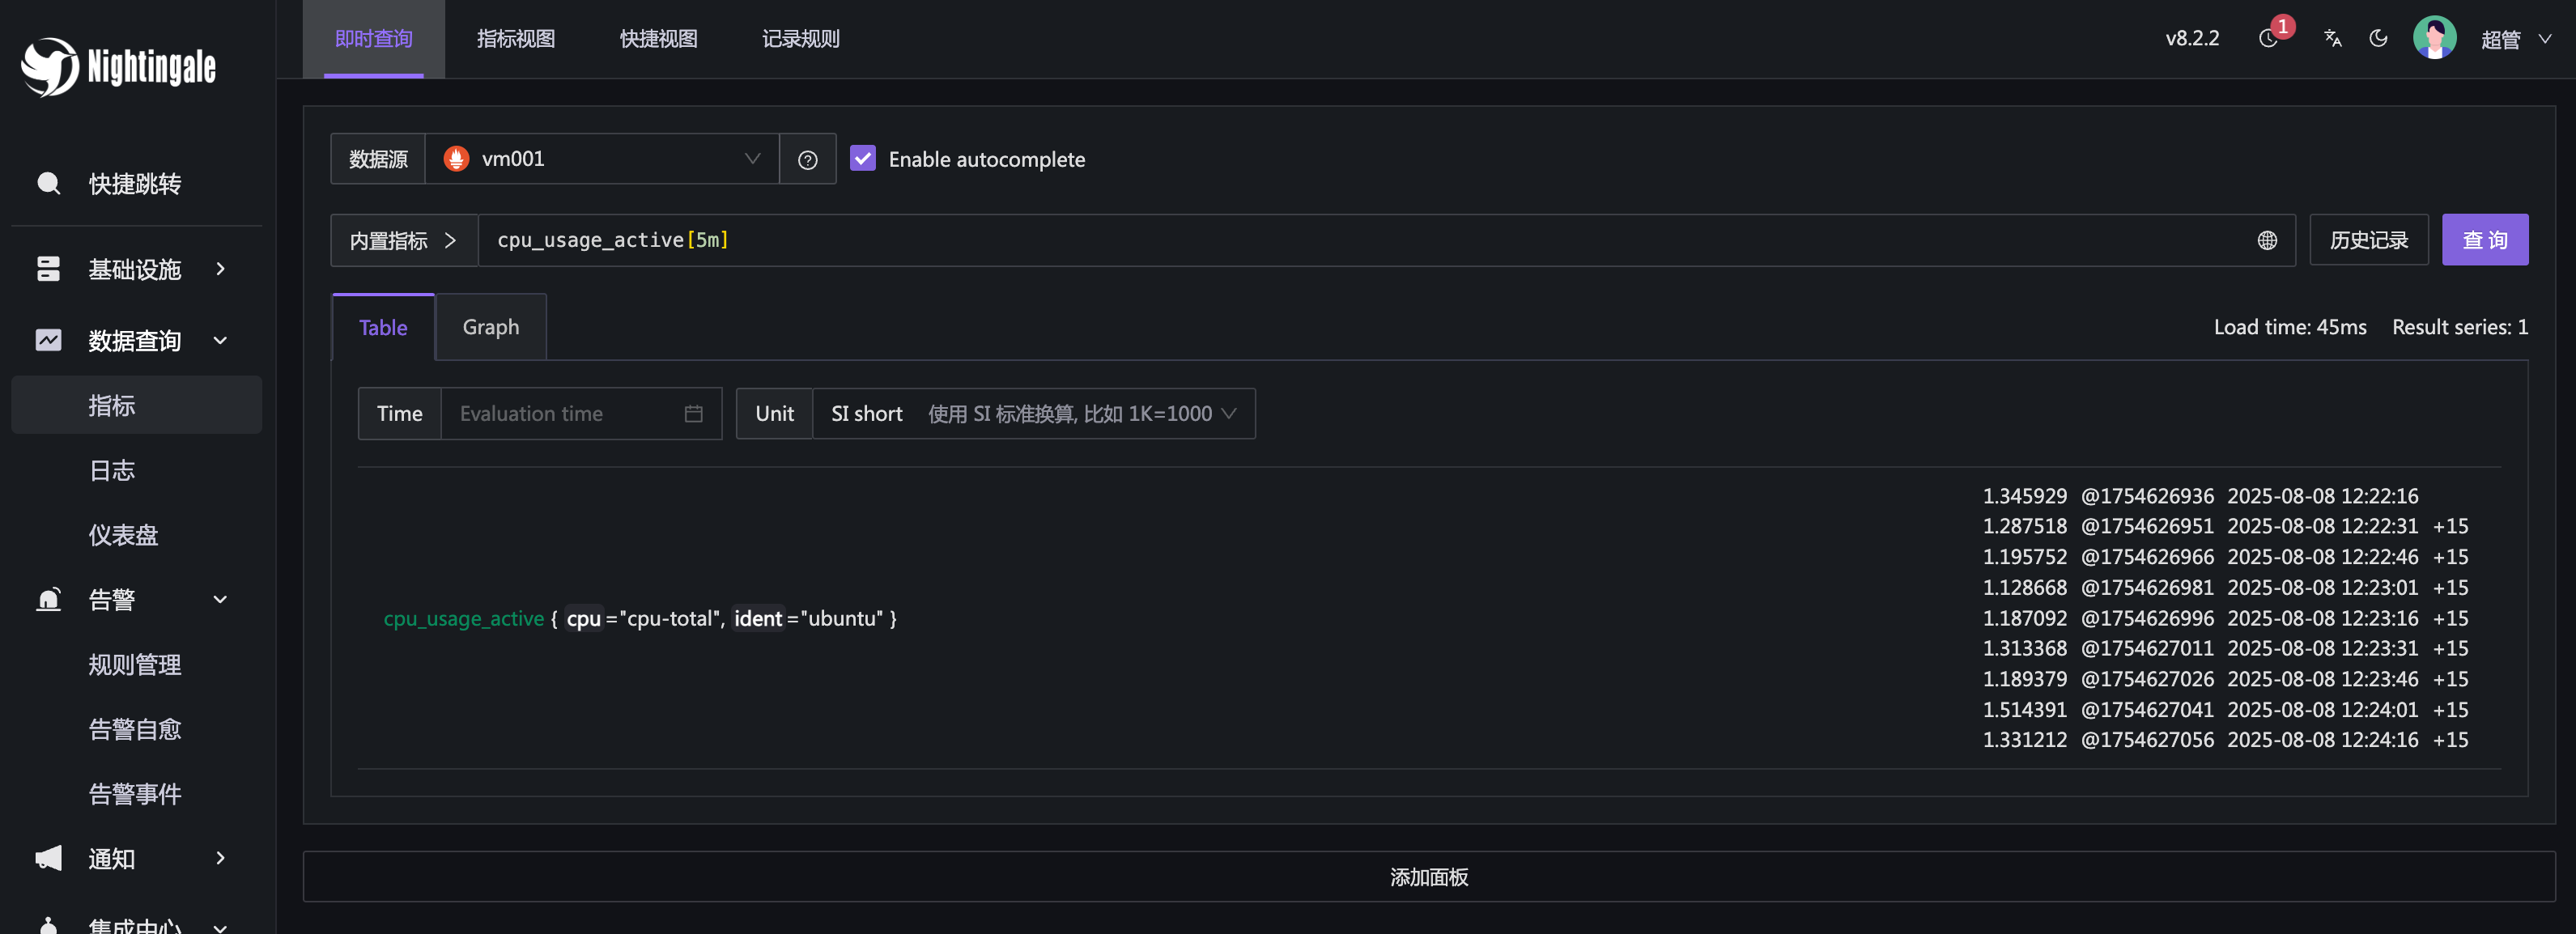This screenshot has width=2576, height=934.
Task: Open the Evaluation time calendar icon
Action: pyautogui.click(x=693, y=414)
